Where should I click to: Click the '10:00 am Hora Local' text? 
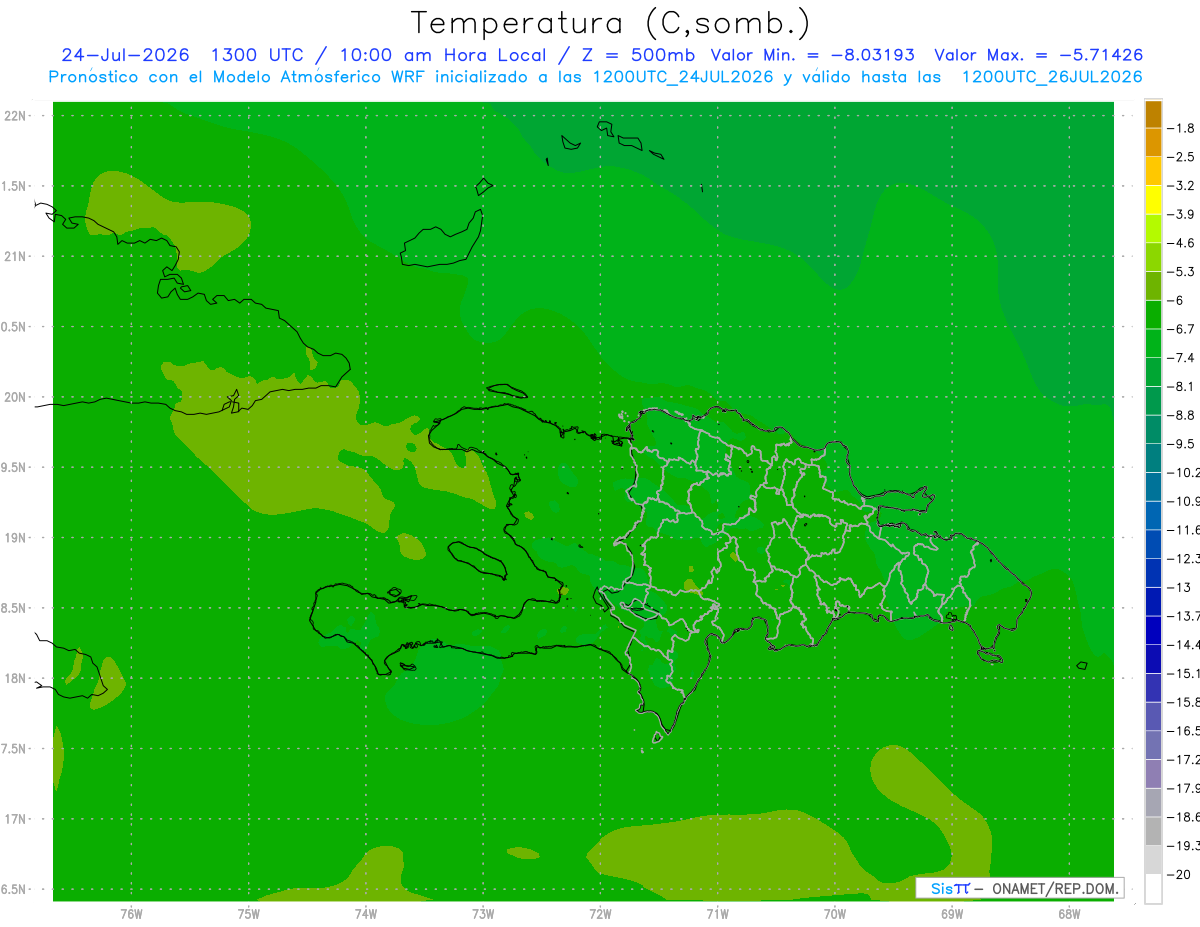443,55
